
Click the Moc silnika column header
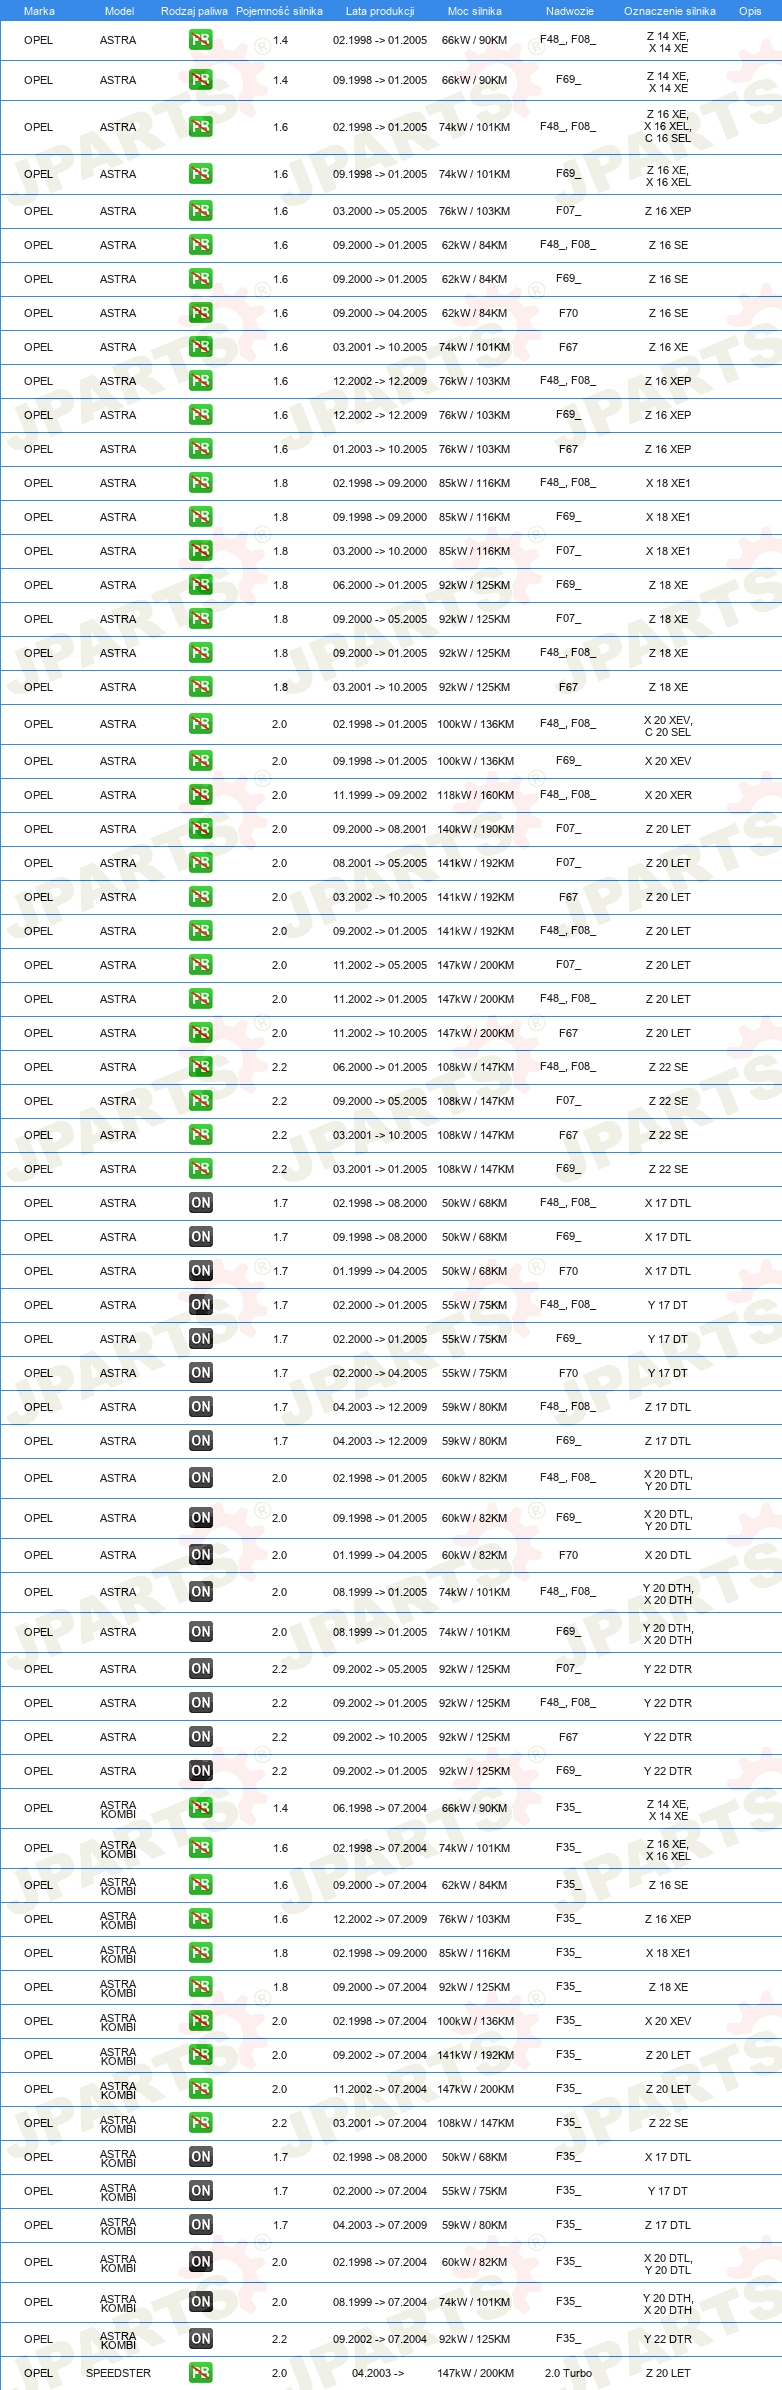click(x=475, y=11)
